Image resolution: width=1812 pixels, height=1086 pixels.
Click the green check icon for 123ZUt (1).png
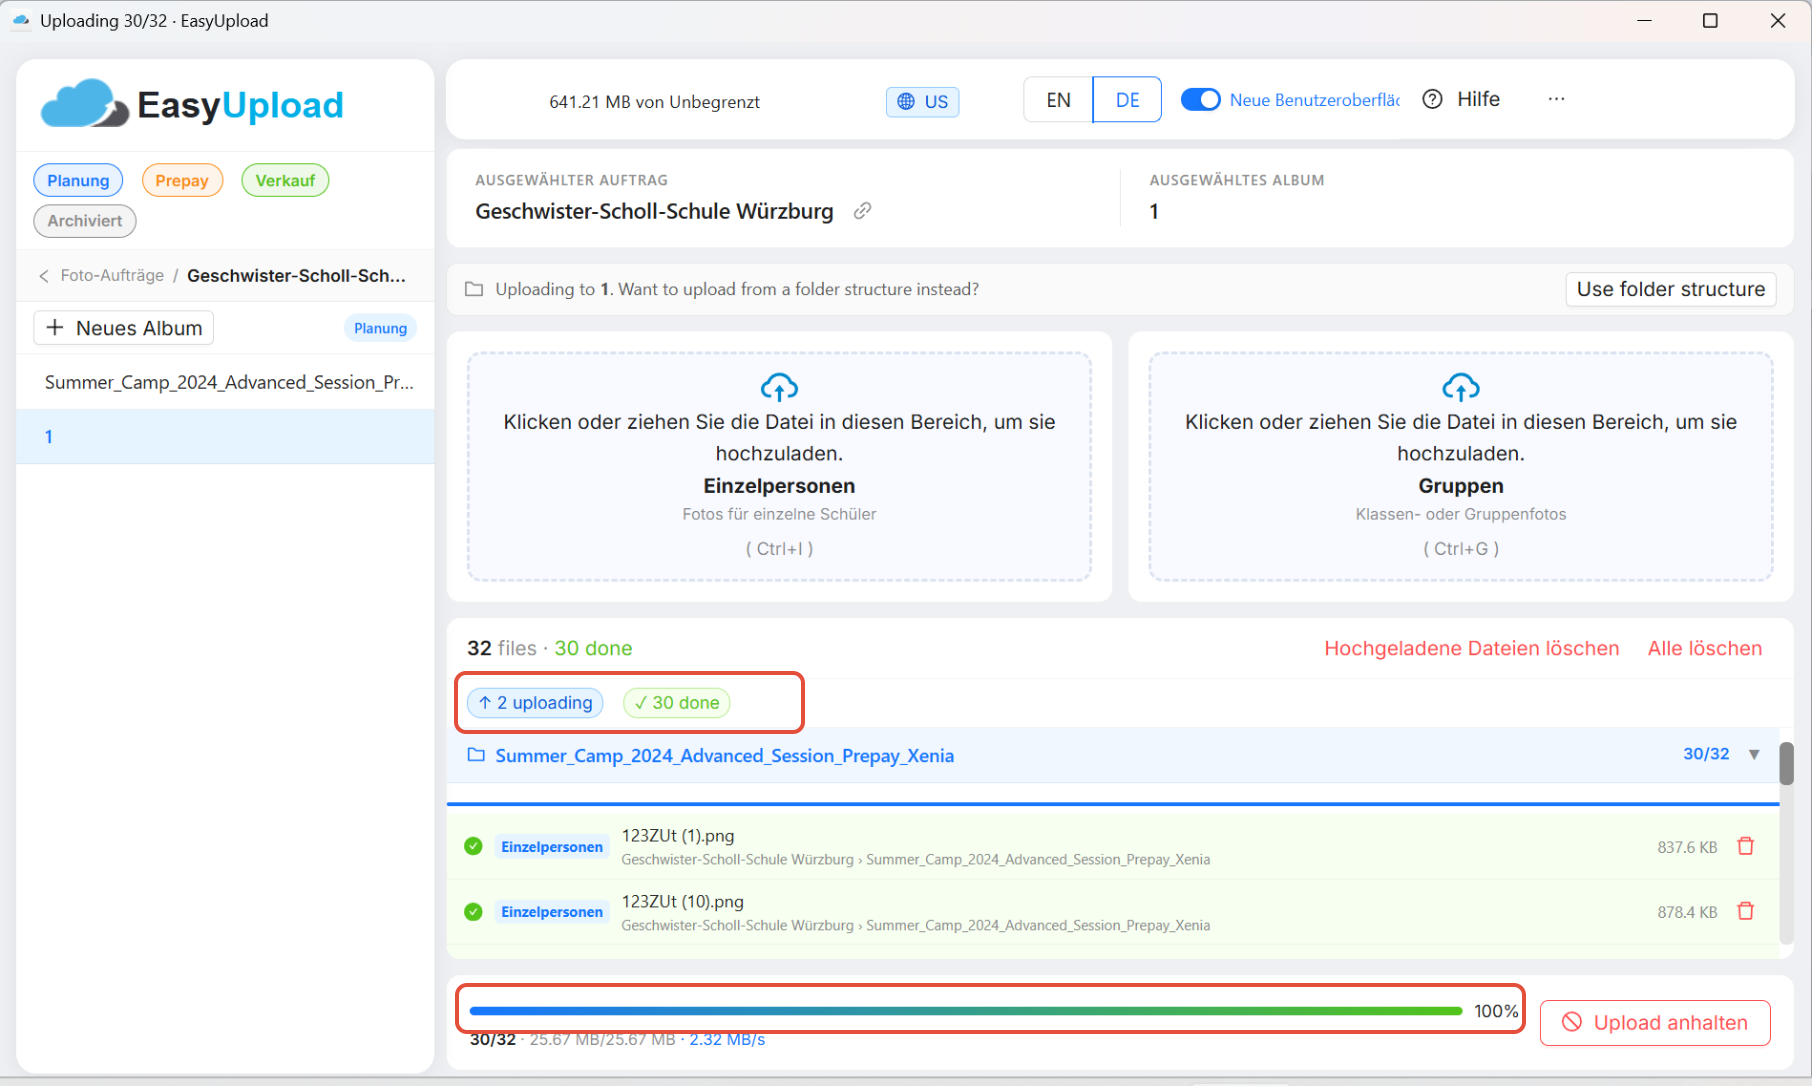(x=474, y=846)
